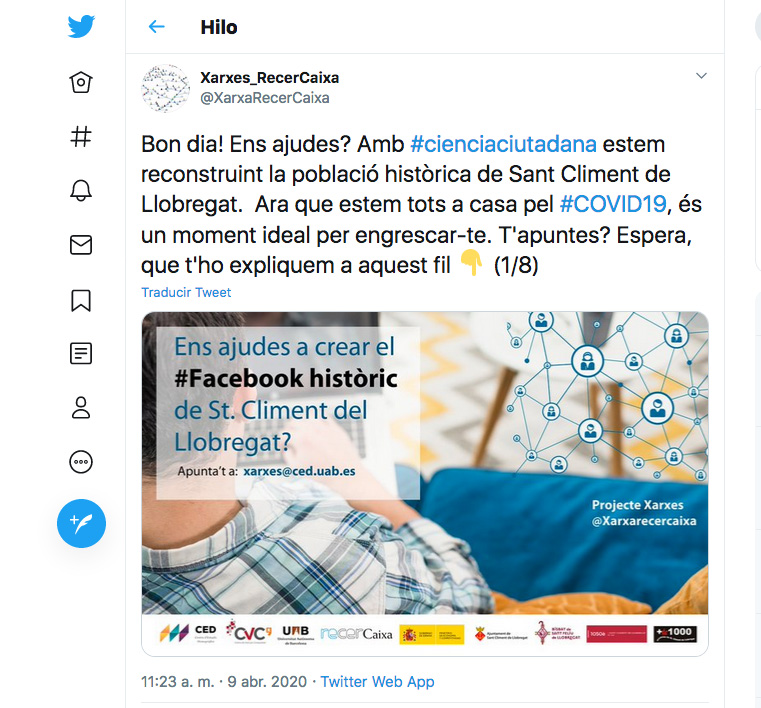The image size is (761, 708).
Task: Open the Lists icon
Action: tap(81, 353)
